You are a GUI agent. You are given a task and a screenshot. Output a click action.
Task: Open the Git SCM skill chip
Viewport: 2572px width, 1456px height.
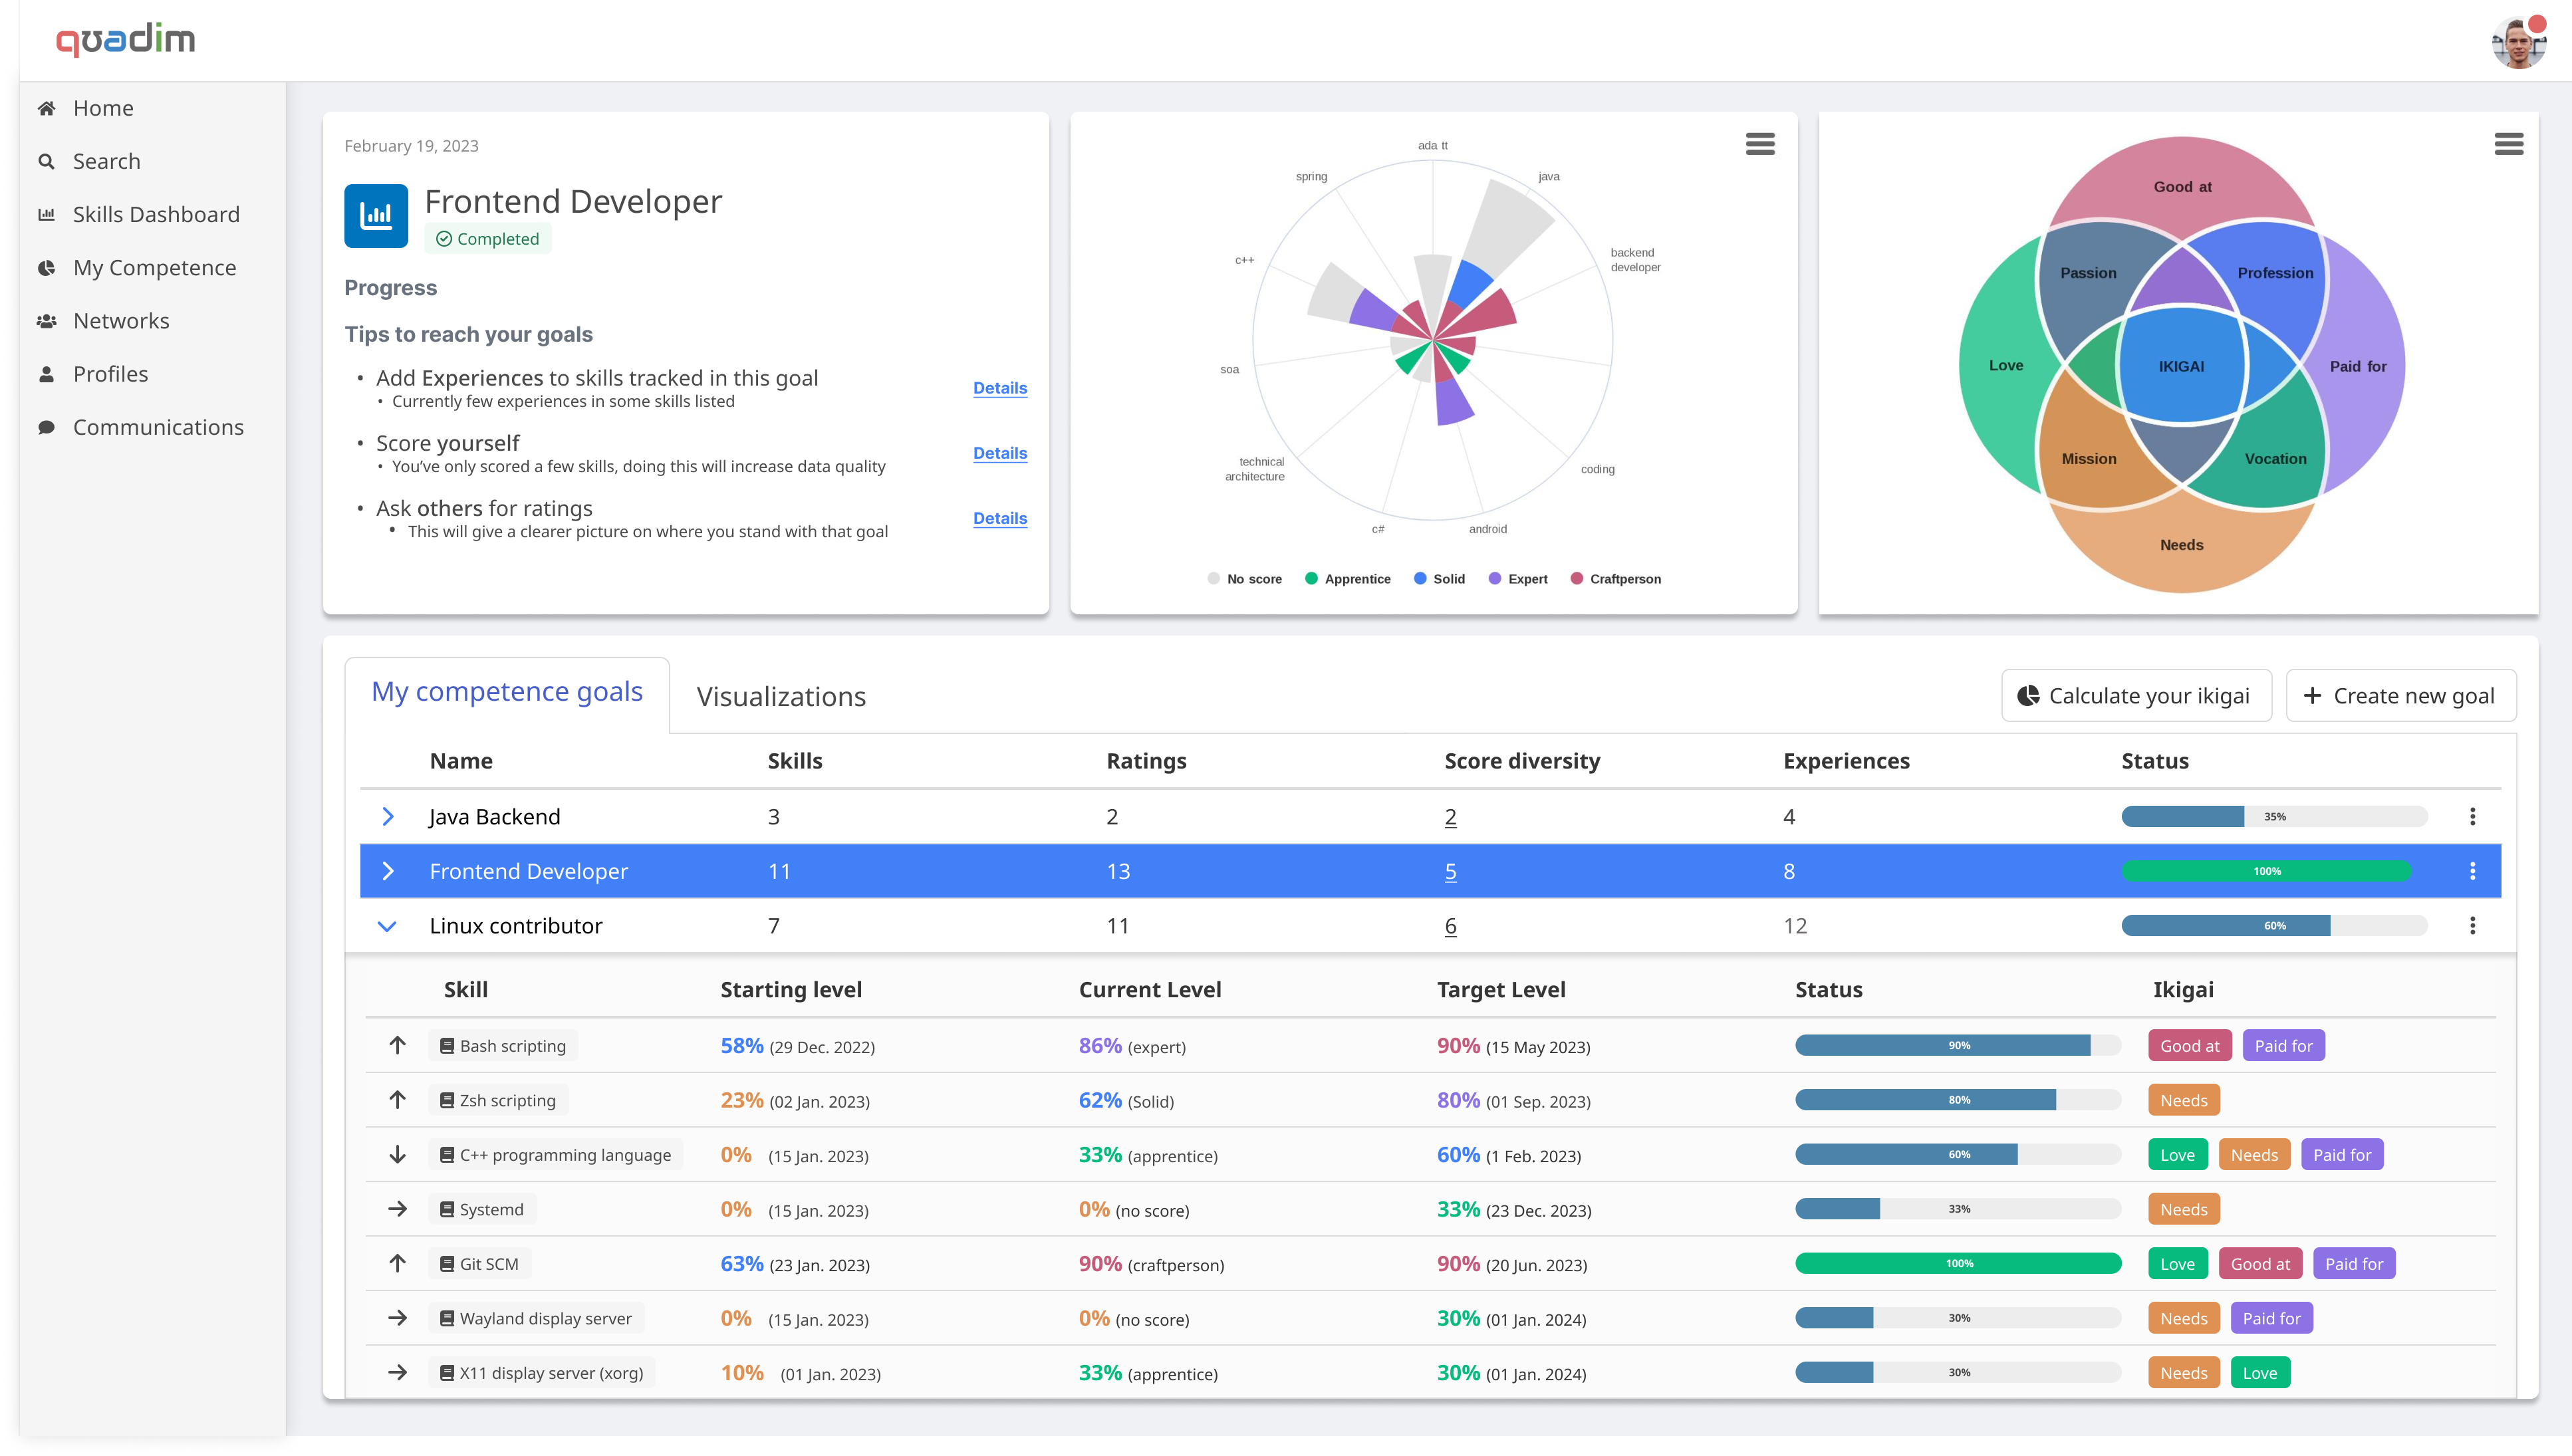pos(480,1264)
